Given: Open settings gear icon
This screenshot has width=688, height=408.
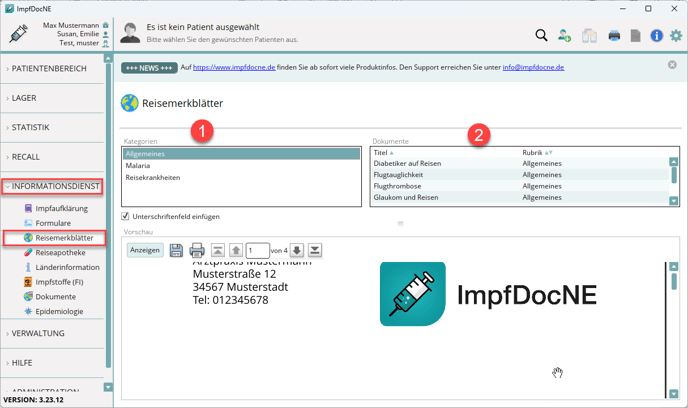Looking at the screenshot, I should [676, 36].
